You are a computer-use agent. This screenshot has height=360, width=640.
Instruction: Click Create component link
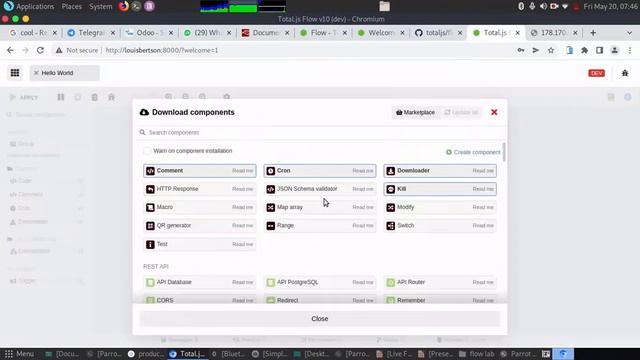(x=473, y=152)
